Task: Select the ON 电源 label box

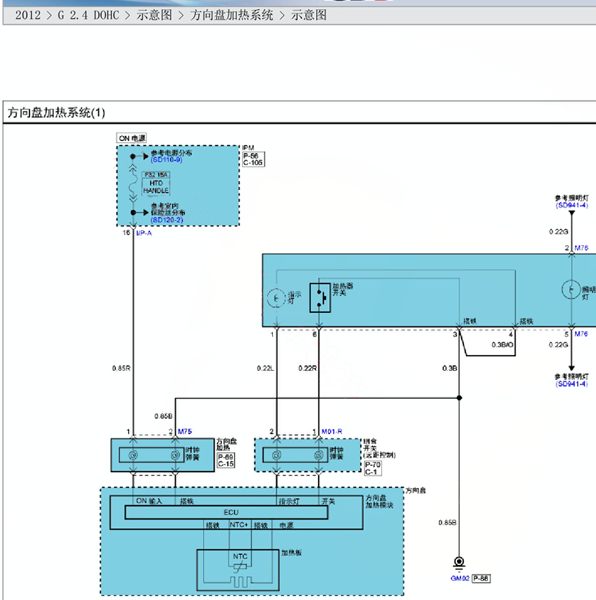Action: [x=132, y=138]
